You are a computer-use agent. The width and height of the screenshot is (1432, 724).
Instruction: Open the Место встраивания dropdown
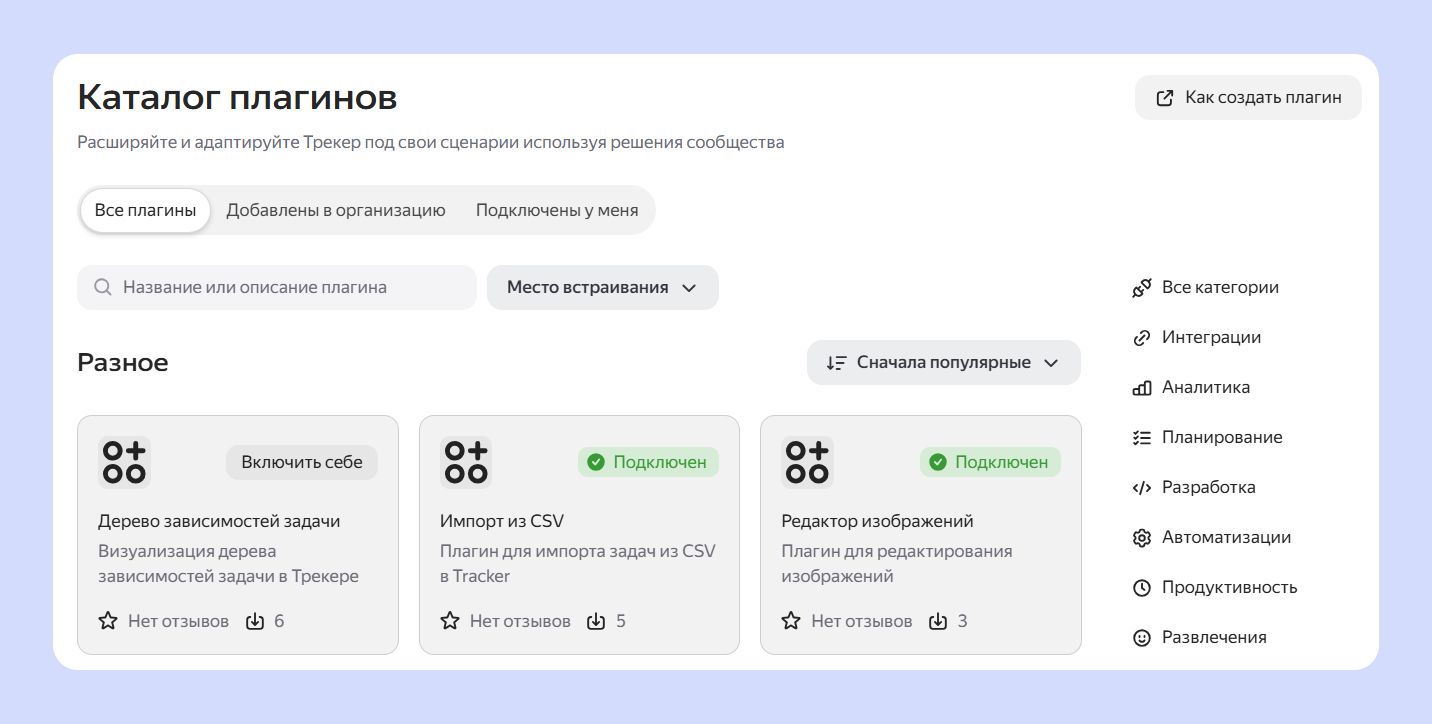[x=603, y=287]
